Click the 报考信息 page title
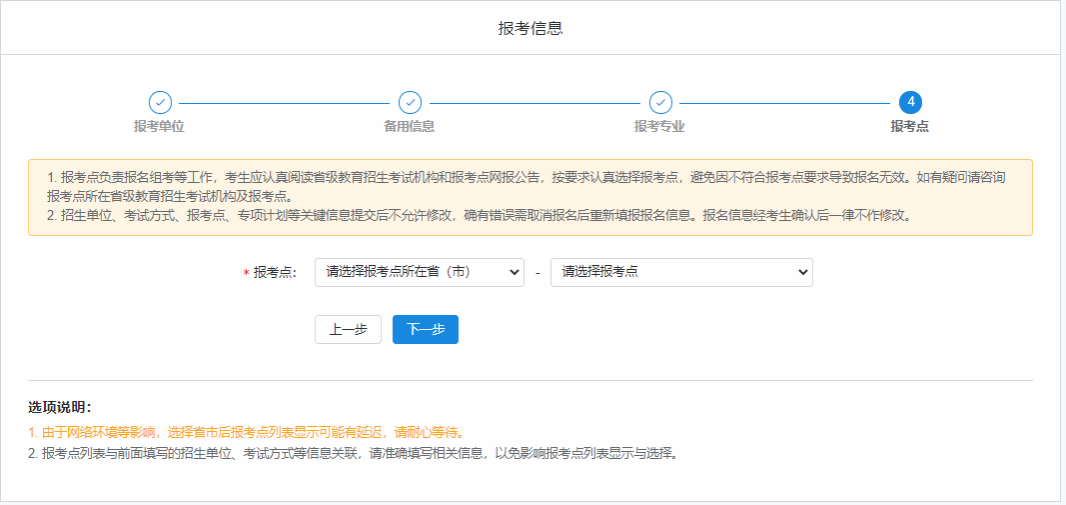 pos(530,29)
